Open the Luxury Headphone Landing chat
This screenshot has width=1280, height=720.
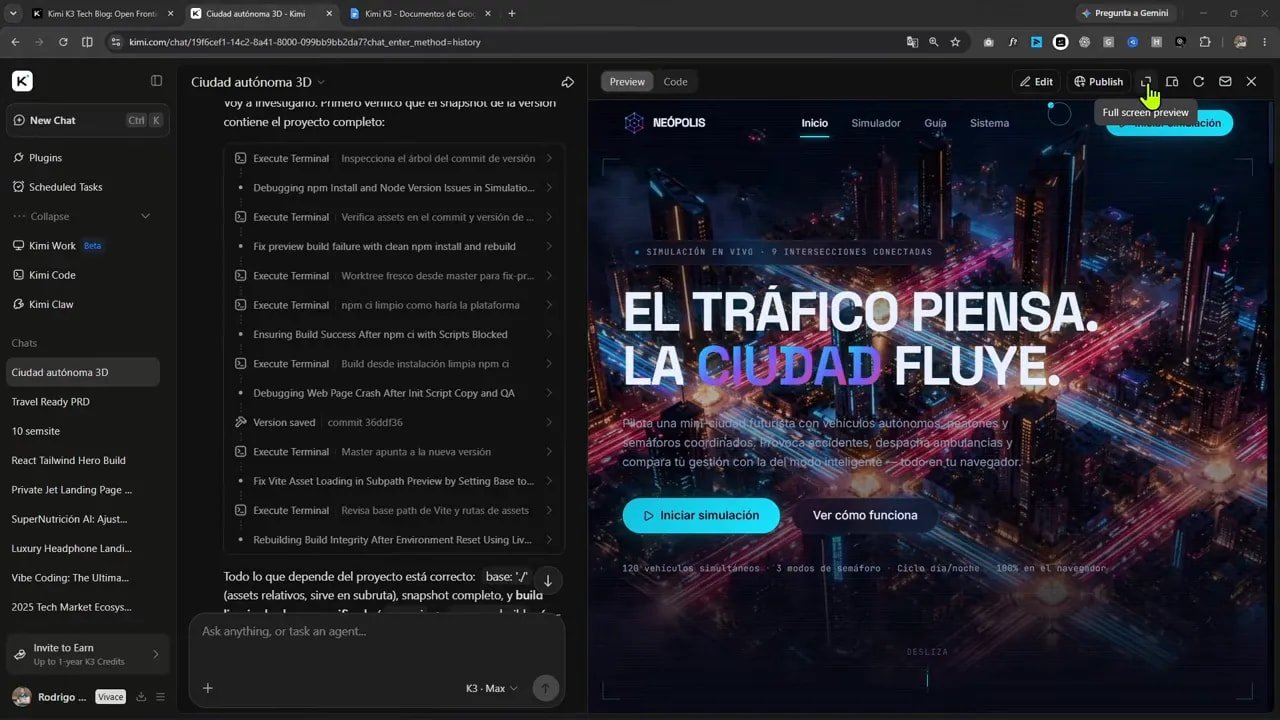(x=82, y=548)
